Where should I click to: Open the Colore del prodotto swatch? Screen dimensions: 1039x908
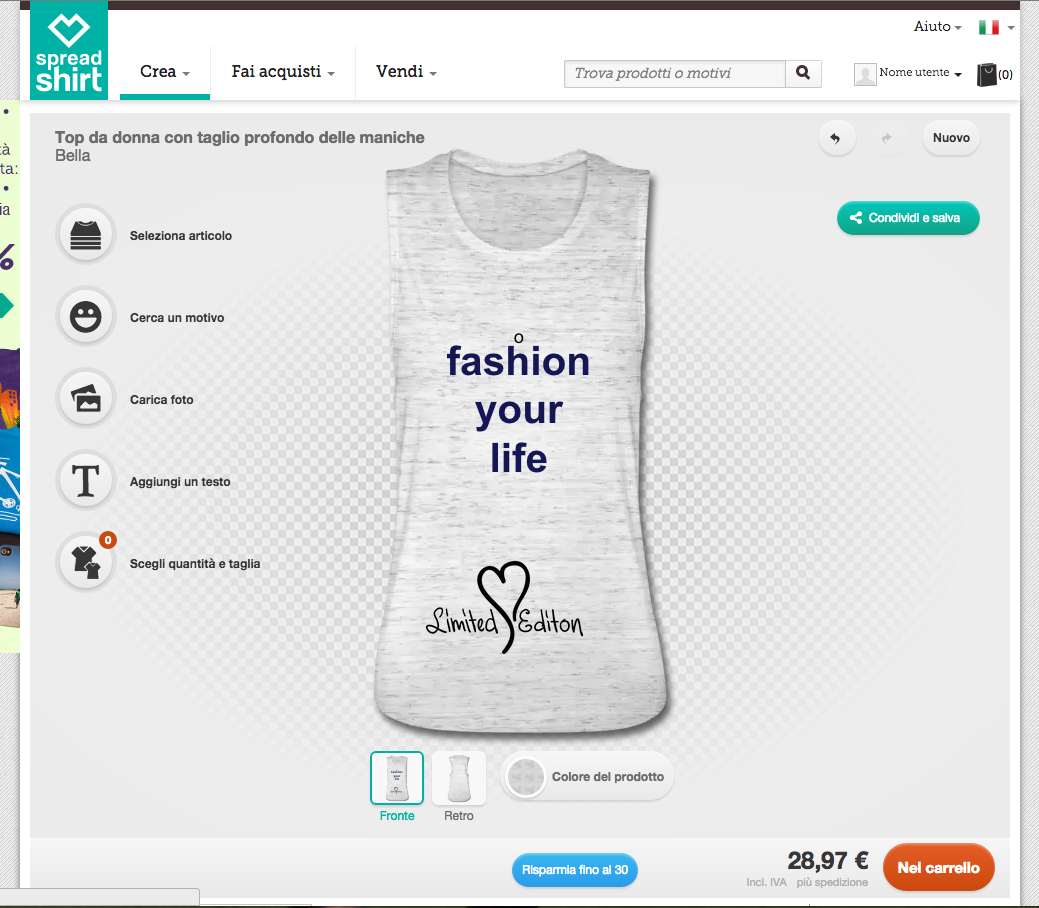click(x=525, y=777)
